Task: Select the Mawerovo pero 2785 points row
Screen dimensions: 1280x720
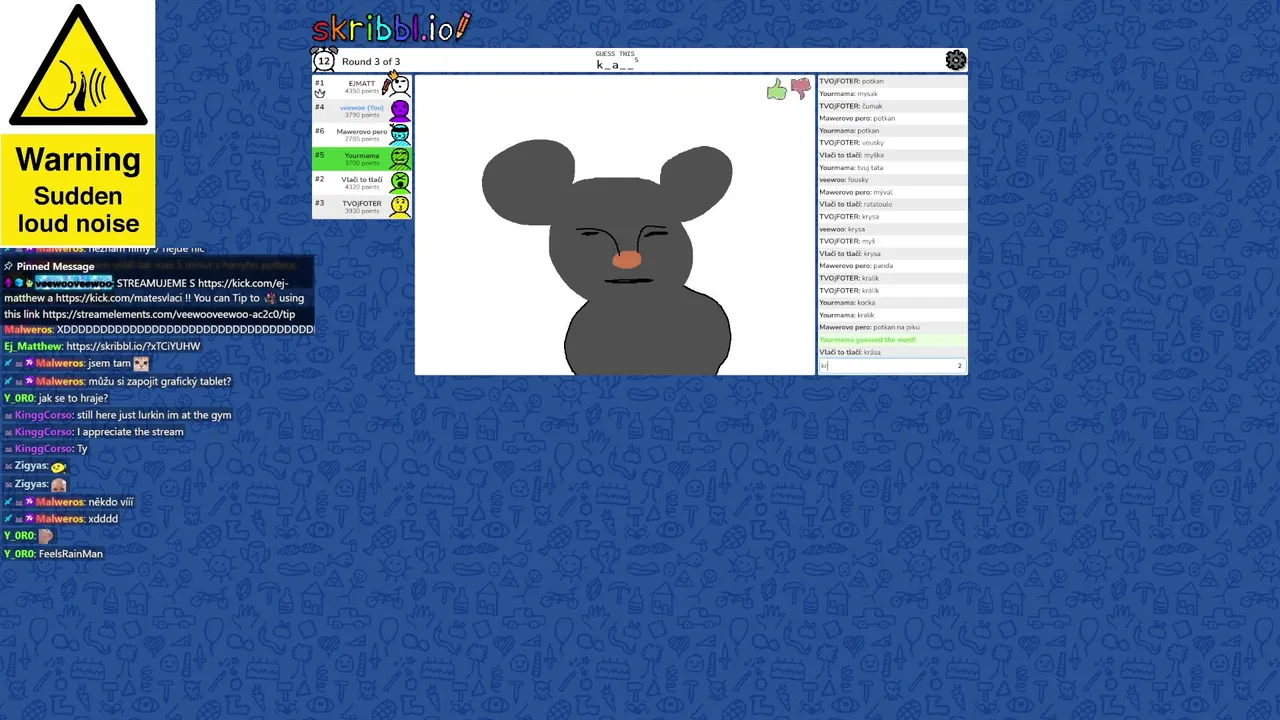Action: [362, 135]
